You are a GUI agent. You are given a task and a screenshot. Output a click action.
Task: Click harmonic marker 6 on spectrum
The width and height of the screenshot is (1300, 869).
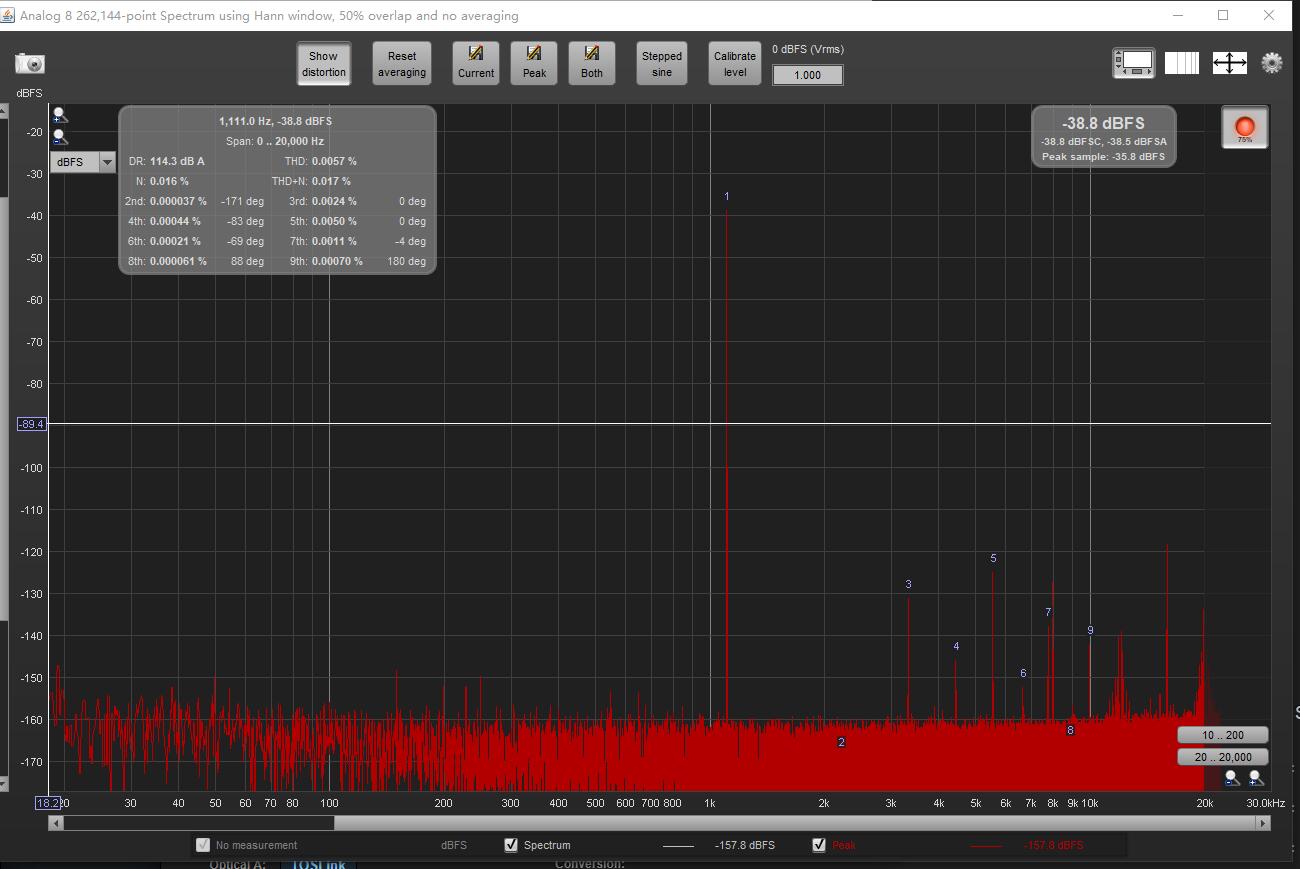1023,673
